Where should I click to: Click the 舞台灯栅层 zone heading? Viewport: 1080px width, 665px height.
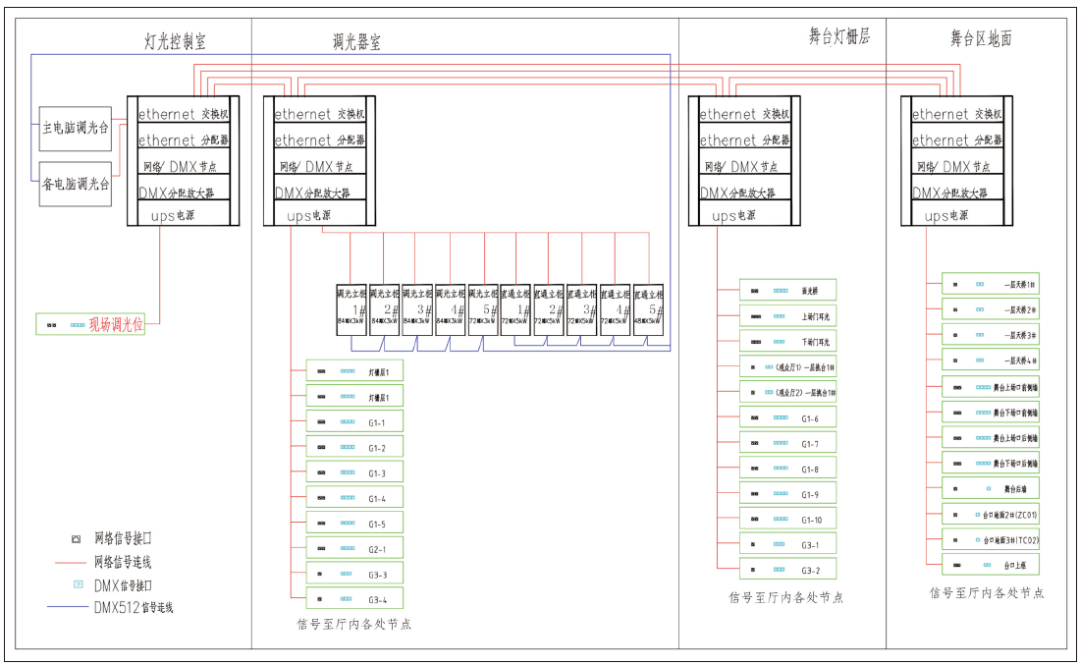click(839, 36)
